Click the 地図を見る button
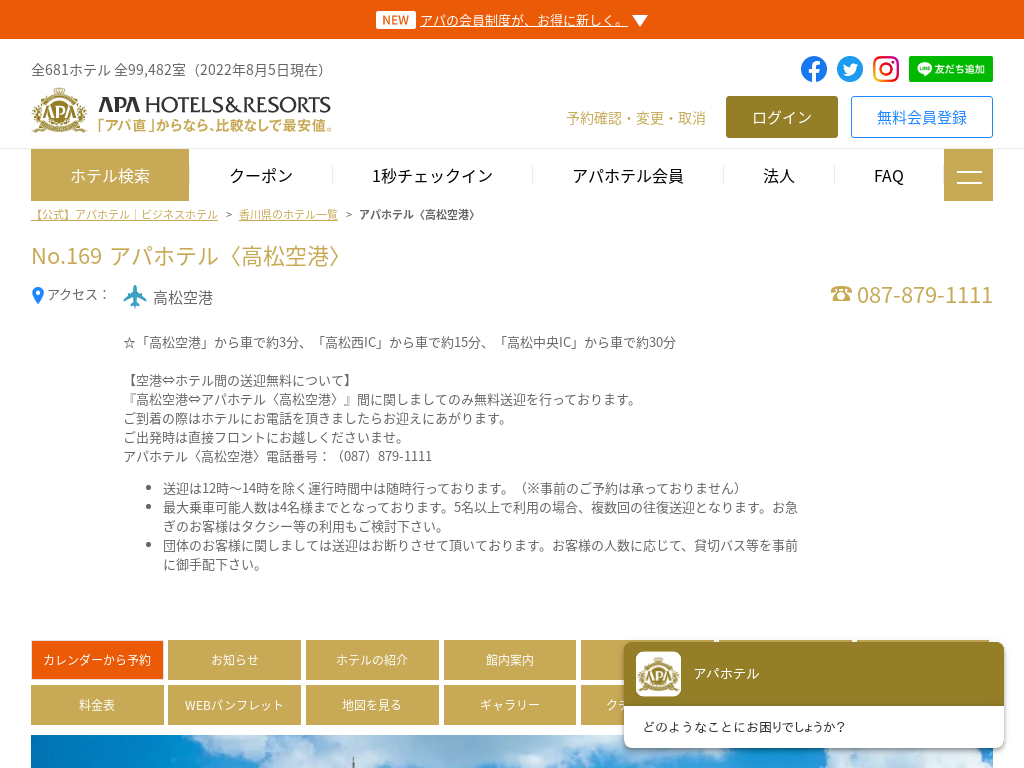 [372, 705]
